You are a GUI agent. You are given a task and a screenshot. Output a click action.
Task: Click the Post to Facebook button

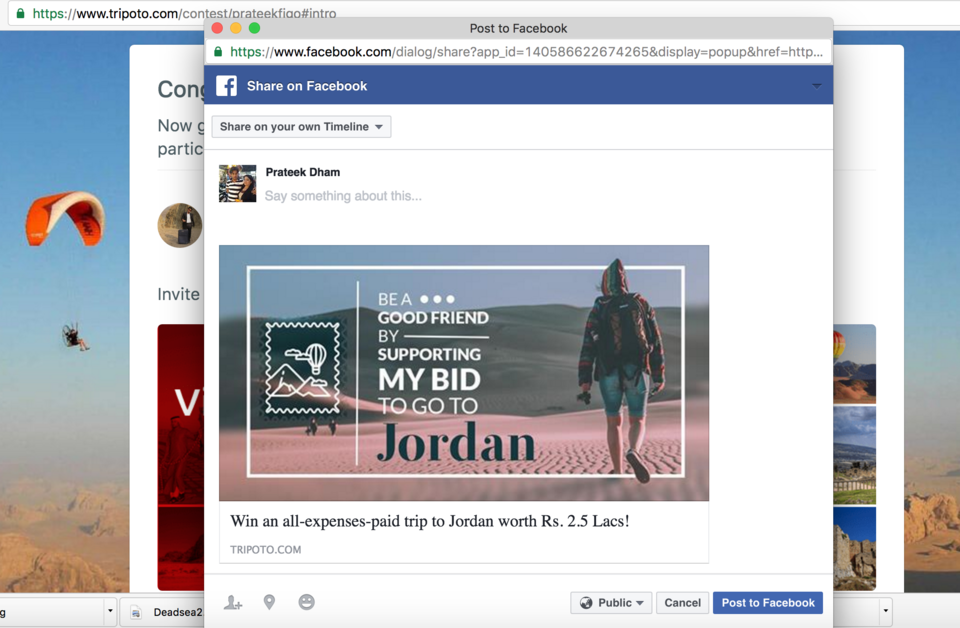pyautogui.click(x=768, y=603)
